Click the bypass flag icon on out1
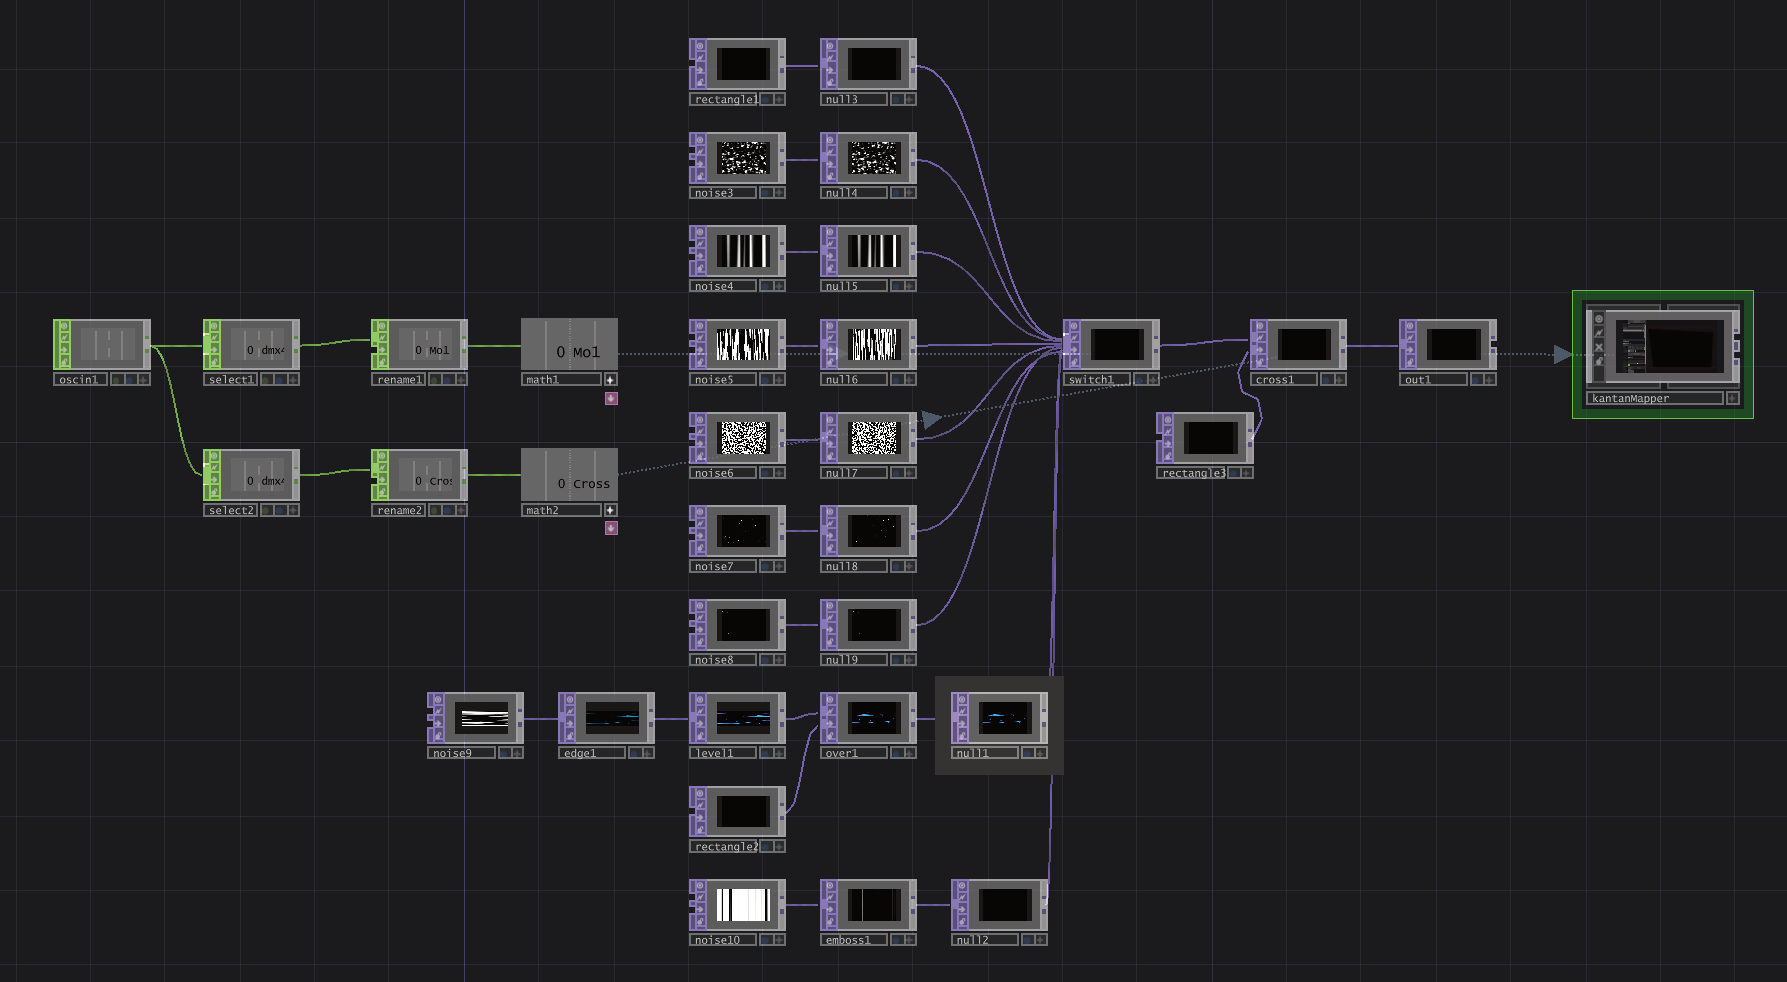 1408,338
